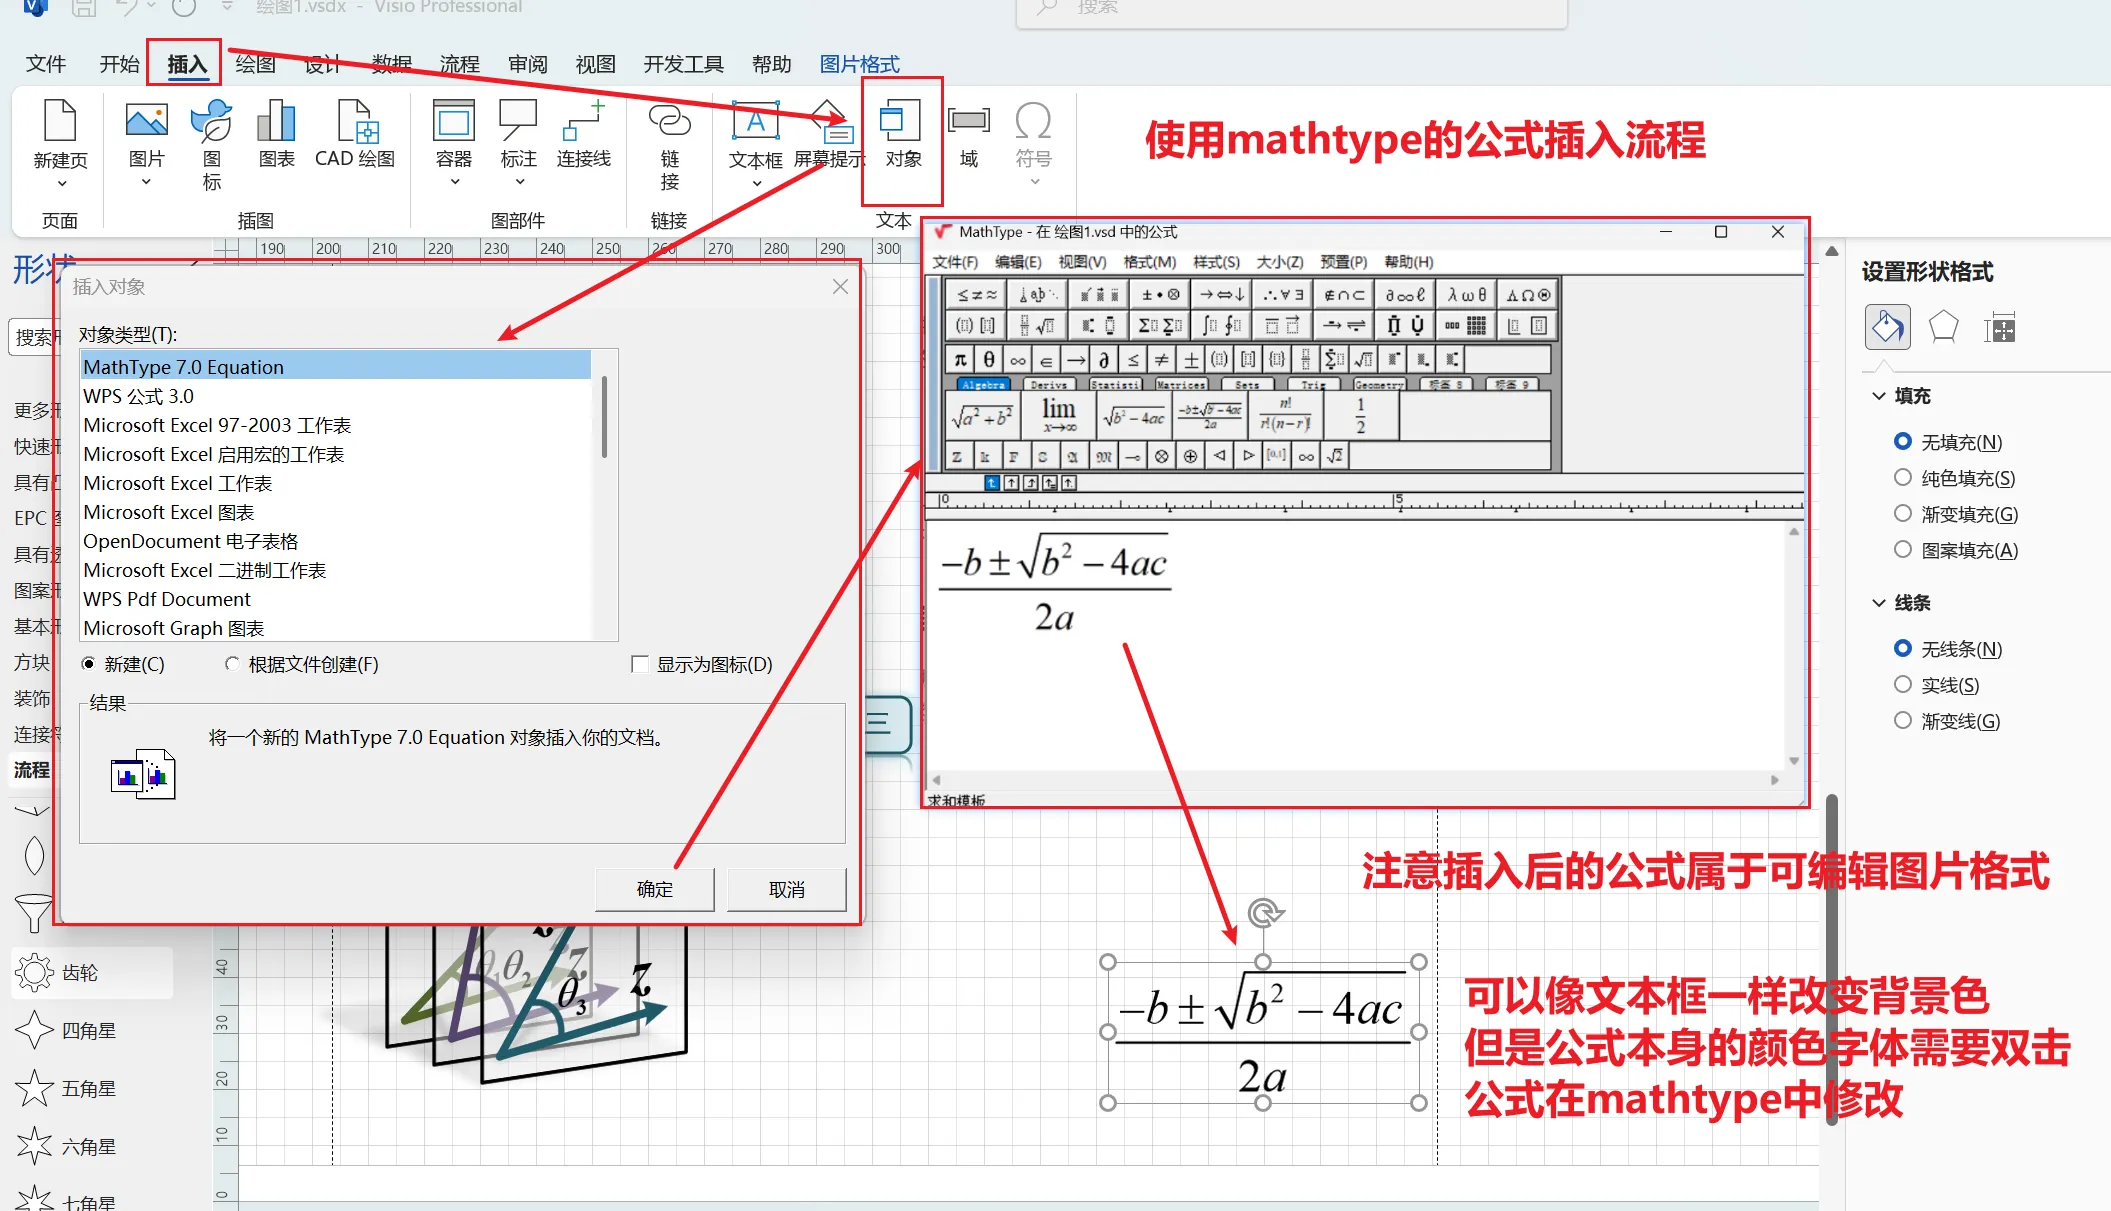Image resolution: width=2111 pixels, height=1211 pixels.
Task: Expand the 新建页 dropdown arrow
Action: [61, 184]
